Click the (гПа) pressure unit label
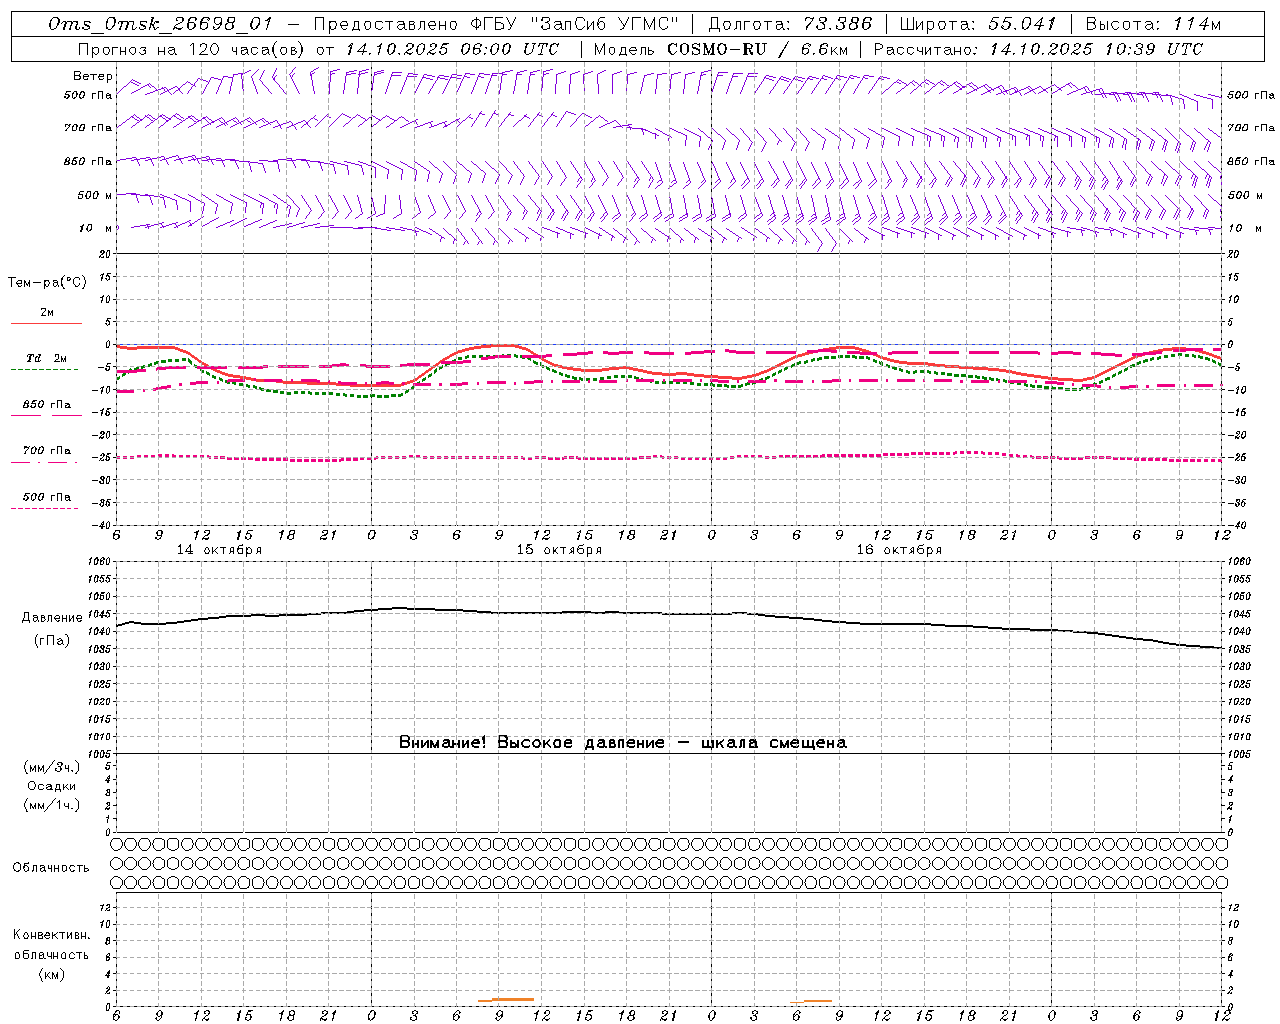Image resolution: width=1280 pixels, height=1024 pixels. [52, 640]
